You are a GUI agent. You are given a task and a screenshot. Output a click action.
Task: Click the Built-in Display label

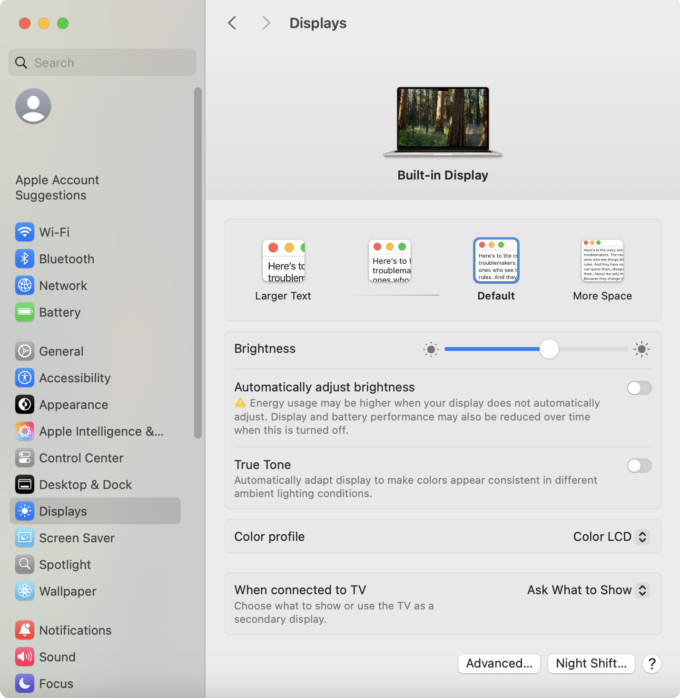[x=443, y=175]
